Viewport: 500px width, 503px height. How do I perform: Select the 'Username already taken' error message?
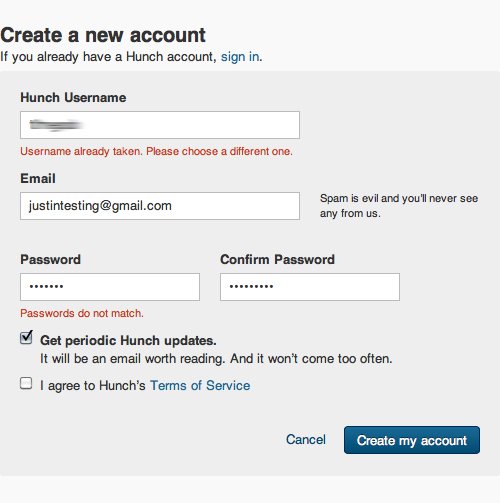click(156, 151)
